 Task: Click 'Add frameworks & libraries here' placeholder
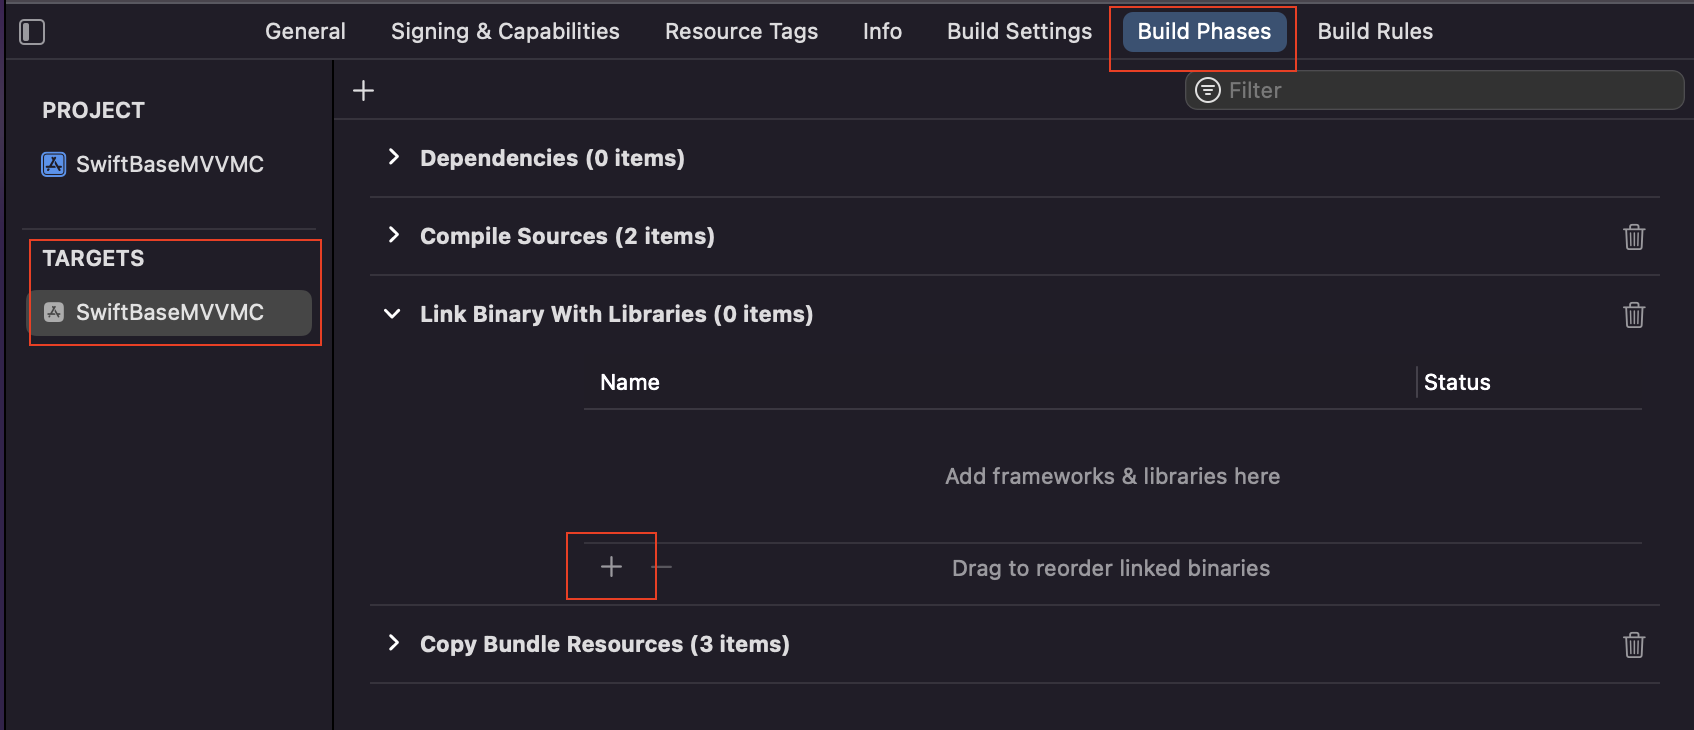click(x=1112, y=476)
